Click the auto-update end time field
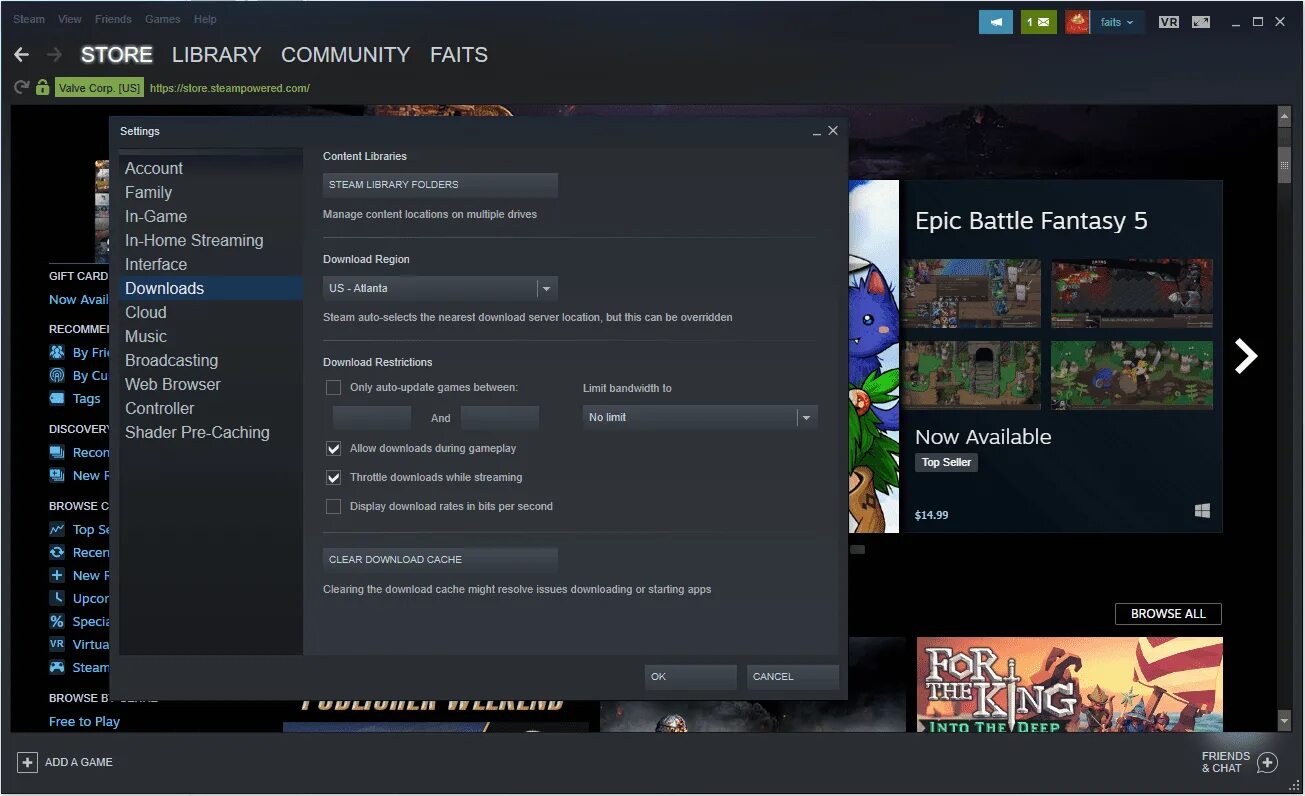The image size is (1305, 796). pyautogui.click(x=500, y=418)
